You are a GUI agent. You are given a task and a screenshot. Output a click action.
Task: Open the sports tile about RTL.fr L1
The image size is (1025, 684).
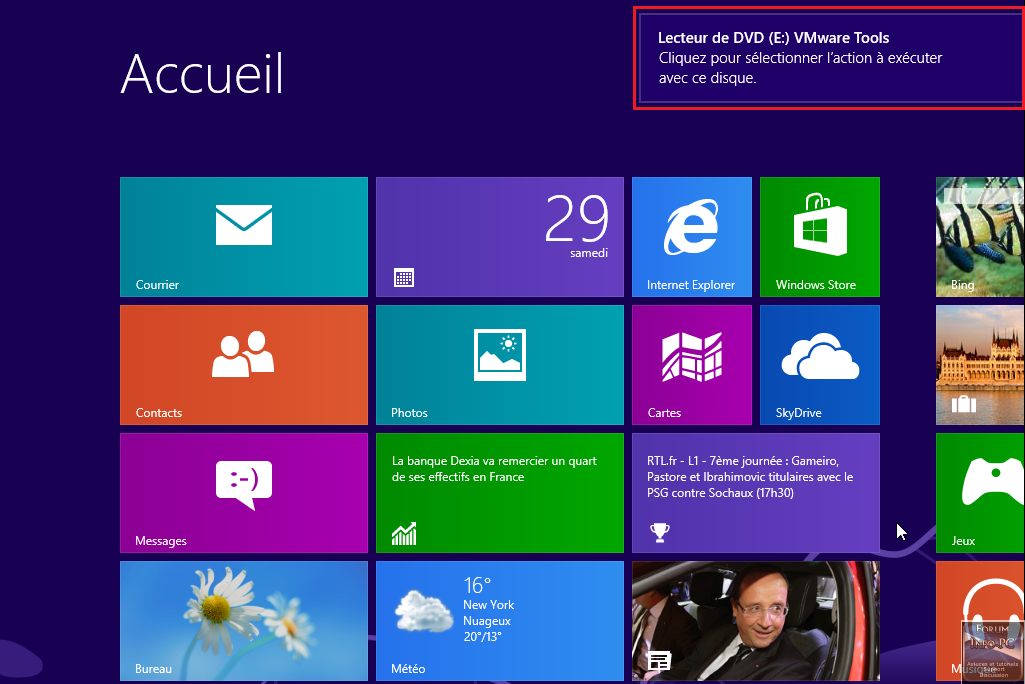[x=756, y=493]
